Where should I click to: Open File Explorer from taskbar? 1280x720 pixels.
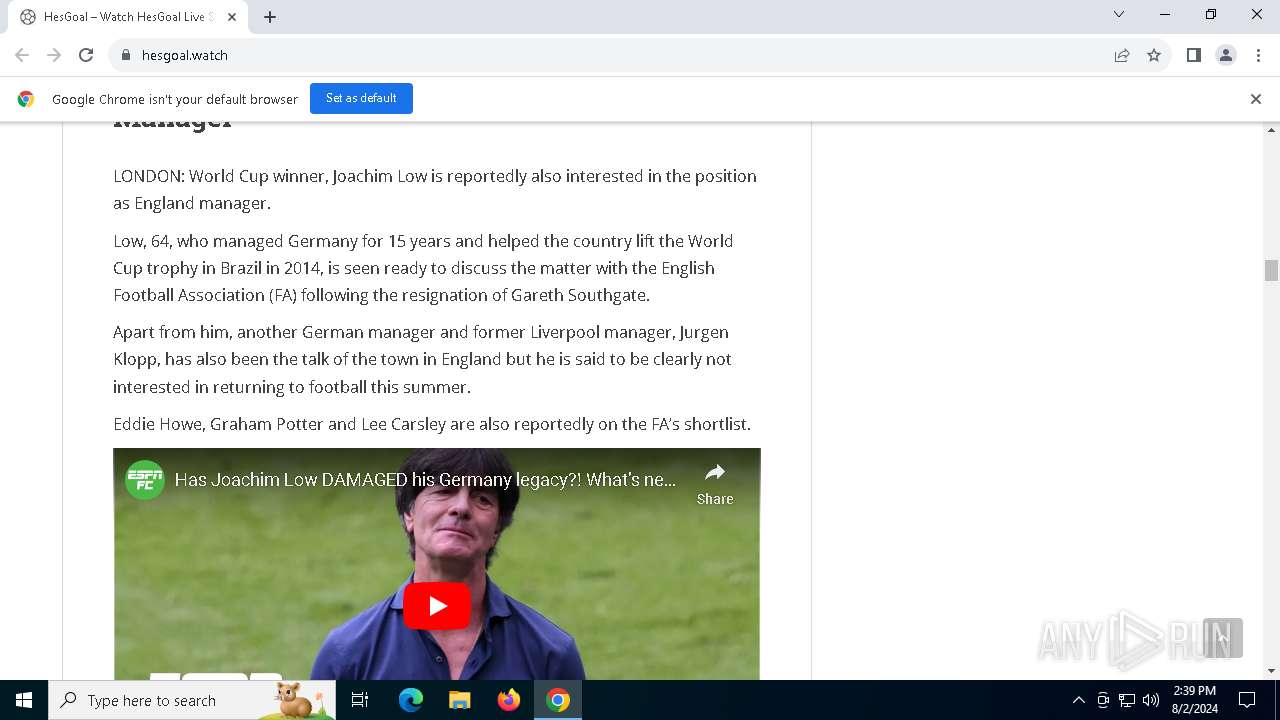click(x=459, y=700)
